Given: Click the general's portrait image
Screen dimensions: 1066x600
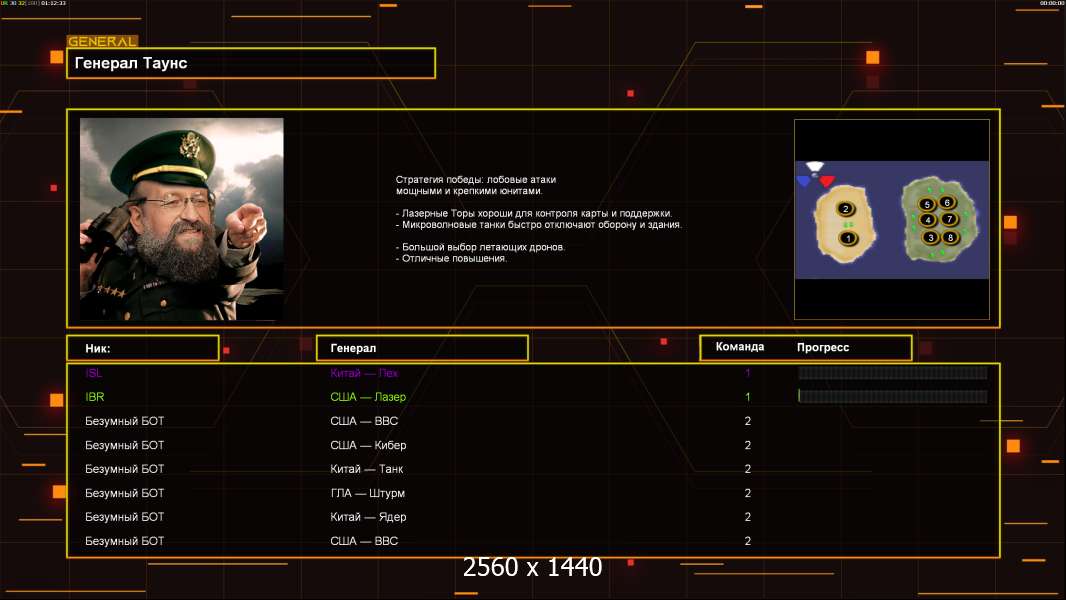Looking at the screenshot, I should pos(181,219).
